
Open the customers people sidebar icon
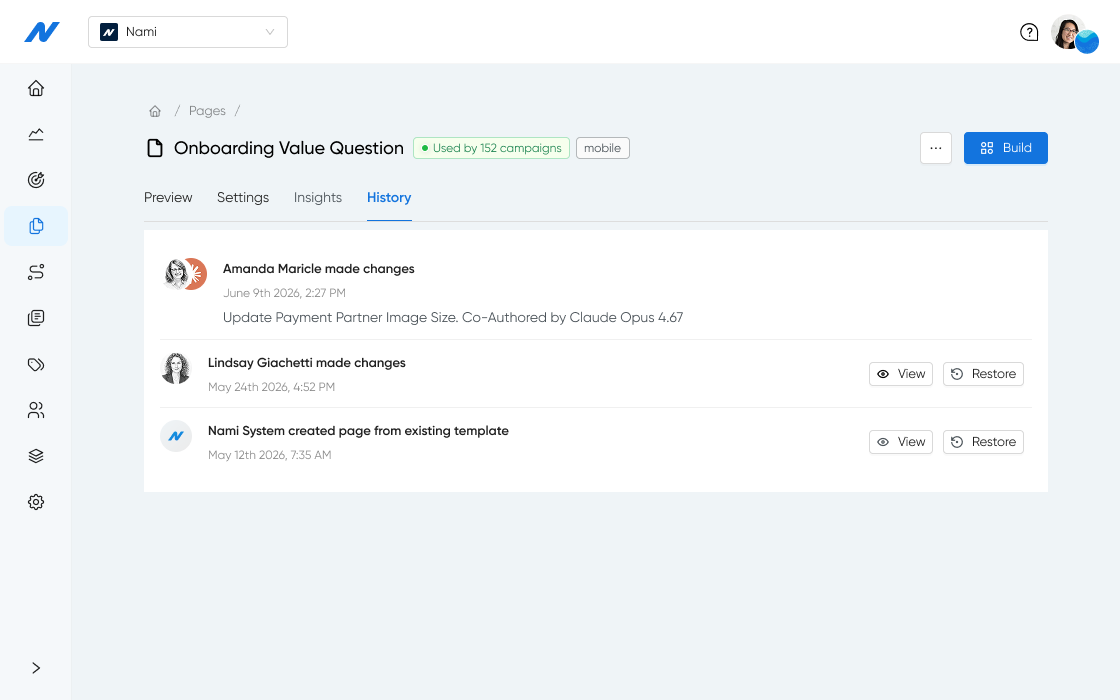pyautogui.click(x=36, y=410)
